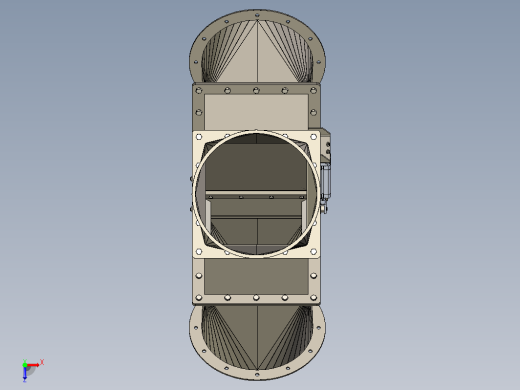The height and width of the screenshot is (390, 520).
Task: Click the blue Z axis arrow of the triad
Action: [25, 374]
